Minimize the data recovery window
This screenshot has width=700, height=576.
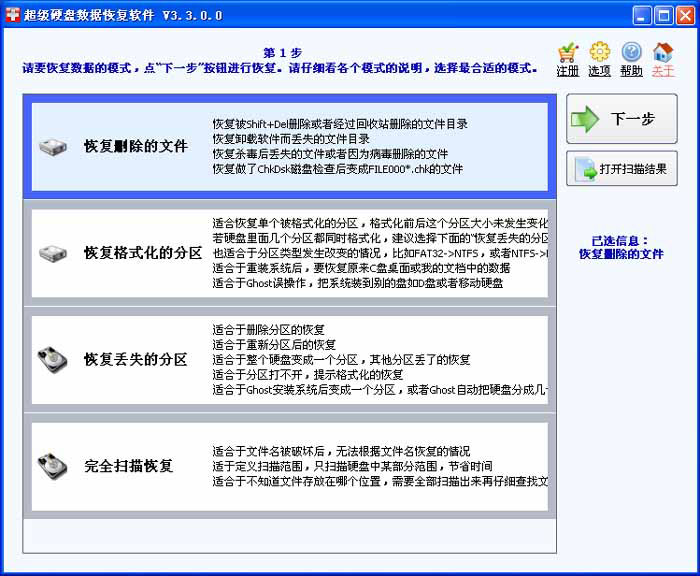tap(642, 16)
